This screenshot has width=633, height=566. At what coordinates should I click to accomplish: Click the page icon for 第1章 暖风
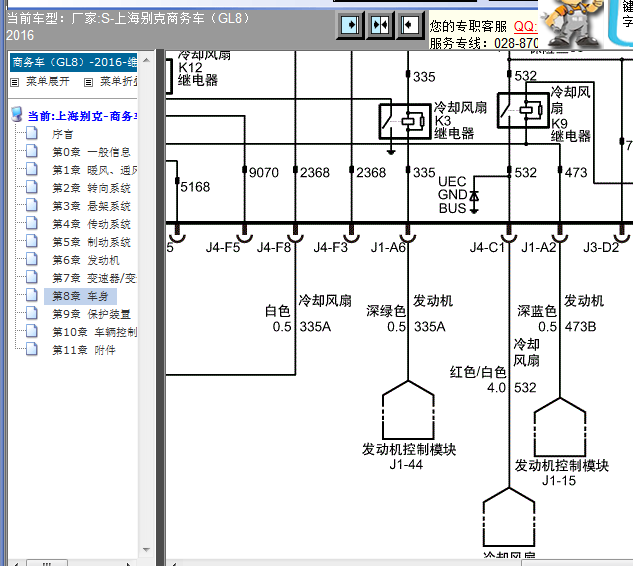tap(32, 169)
